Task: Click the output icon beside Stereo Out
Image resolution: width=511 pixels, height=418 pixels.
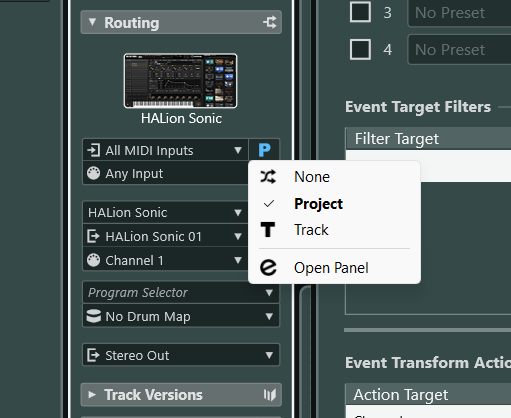Action: point(93,355)
